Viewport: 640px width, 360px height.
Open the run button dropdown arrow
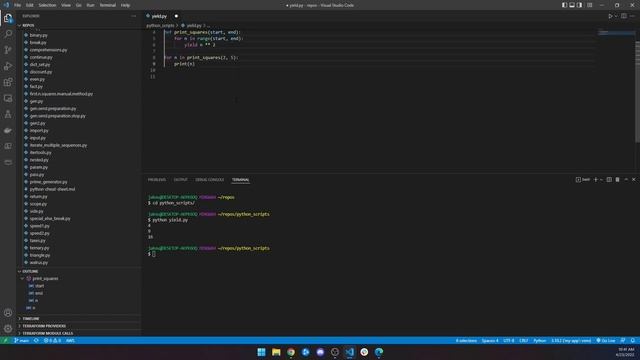click(616, 16)
